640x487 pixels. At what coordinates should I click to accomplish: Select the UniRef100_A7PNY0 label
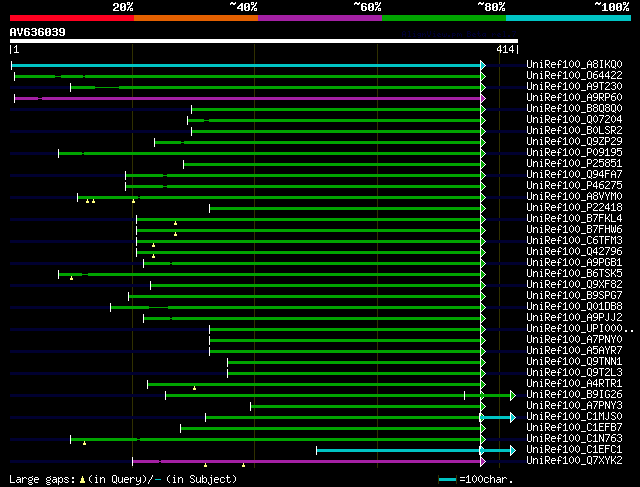pos(574,340)
